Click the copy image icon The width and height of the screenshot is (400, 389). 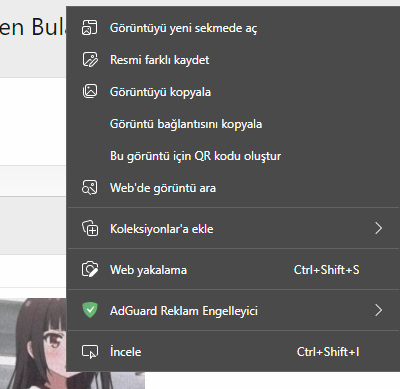tap(90, 92)
